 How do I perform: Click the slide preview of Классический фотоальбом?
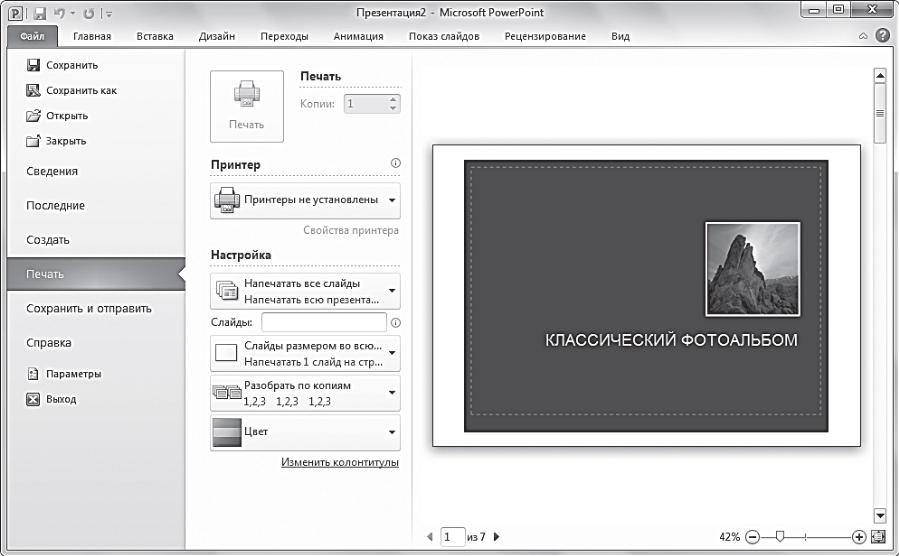[x=646, y=296]
